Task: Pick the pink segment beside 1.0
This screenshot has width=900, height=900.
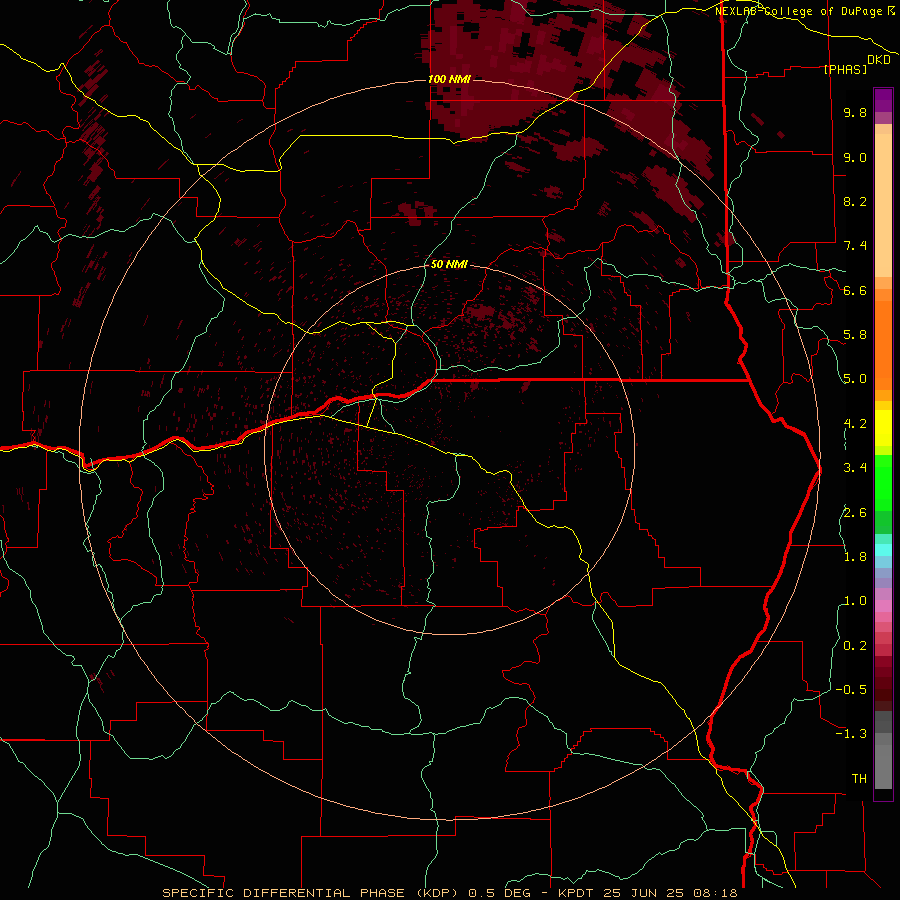Action: pos(883,606)
